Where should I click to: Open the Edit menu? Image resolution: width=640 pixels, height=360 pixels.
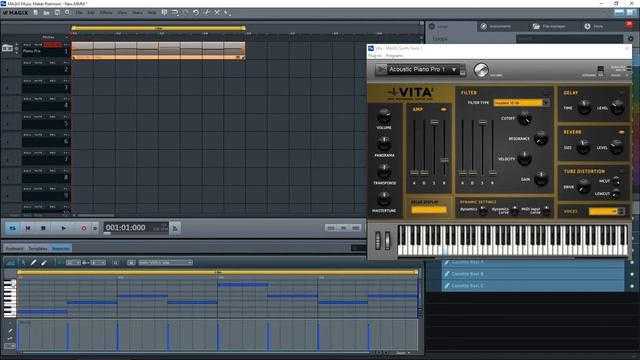tap(91, 13)
